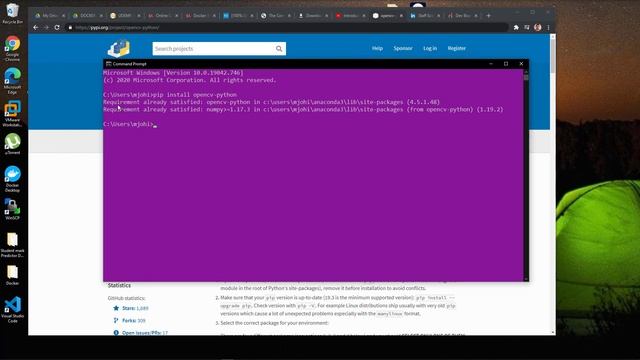Click the 'Requirement already satisfied: numpy' line
The height and width of the screenshot is (360, 640).
coord(303,109)
